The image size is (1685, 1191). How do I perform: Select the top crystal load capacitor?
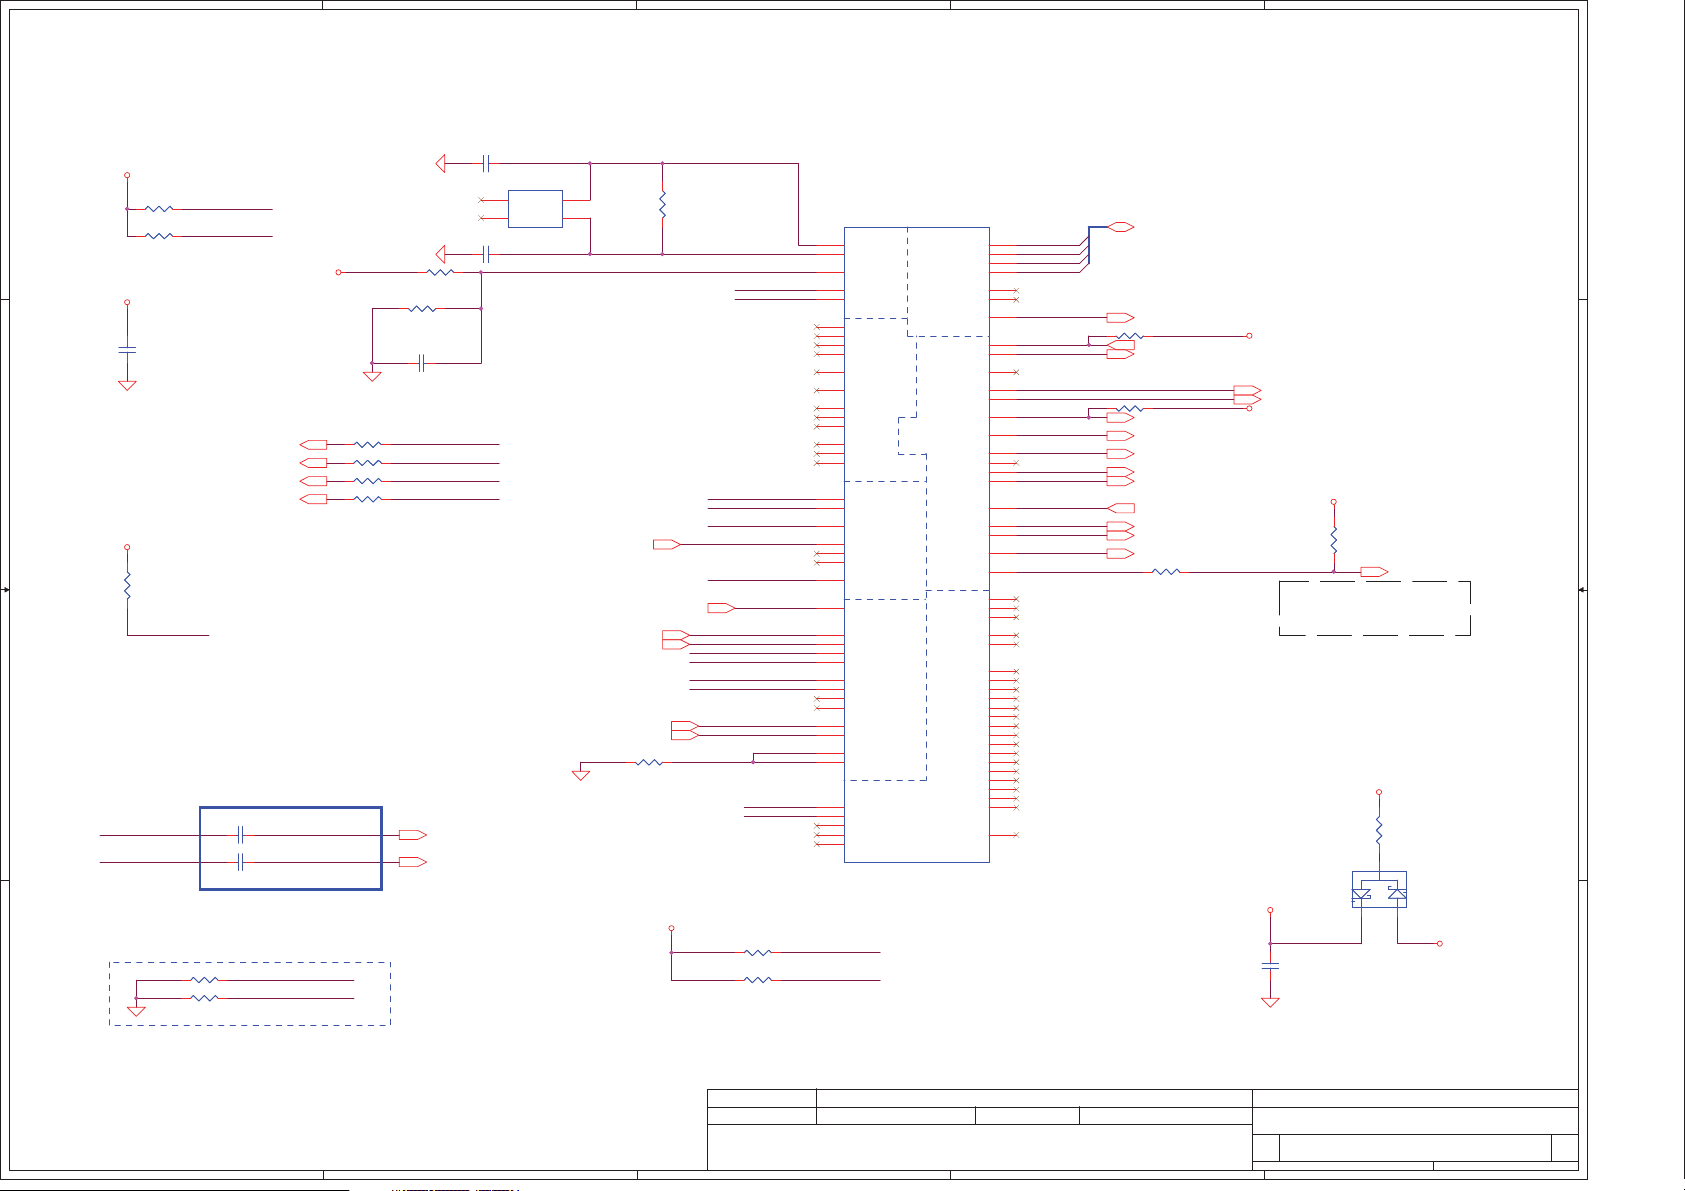pos(485,163)
